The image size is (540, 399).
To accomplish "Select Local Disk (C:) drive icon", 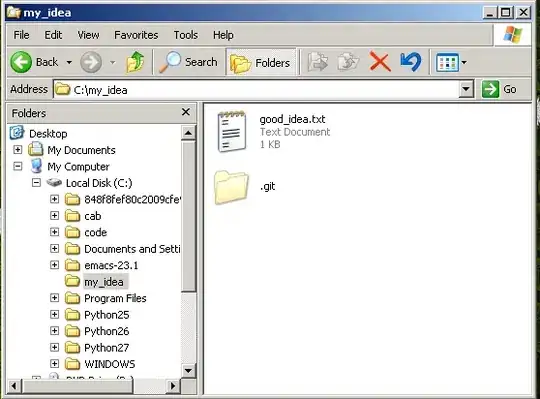I will pyautogui.click(x=54, y=182).
